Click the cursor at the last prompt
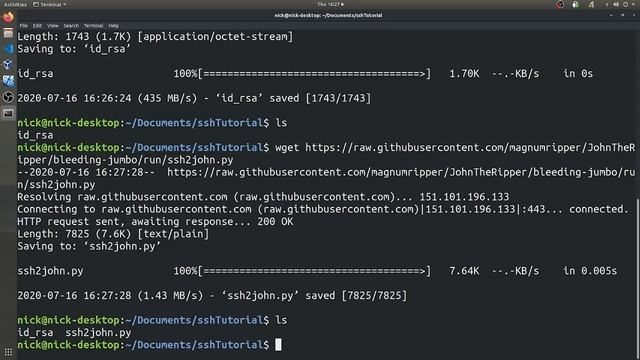 pos(278,345)
